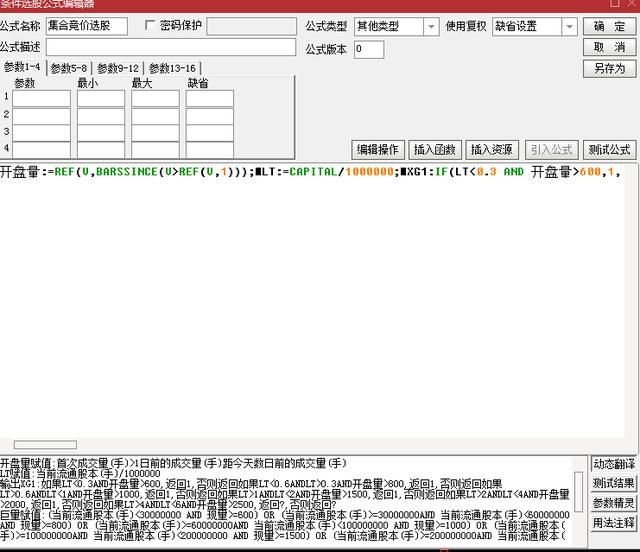The height and width of the screenshot is (552, 640).
Task: Click the 巨量赋值 translation line
Action: (284, 525)
